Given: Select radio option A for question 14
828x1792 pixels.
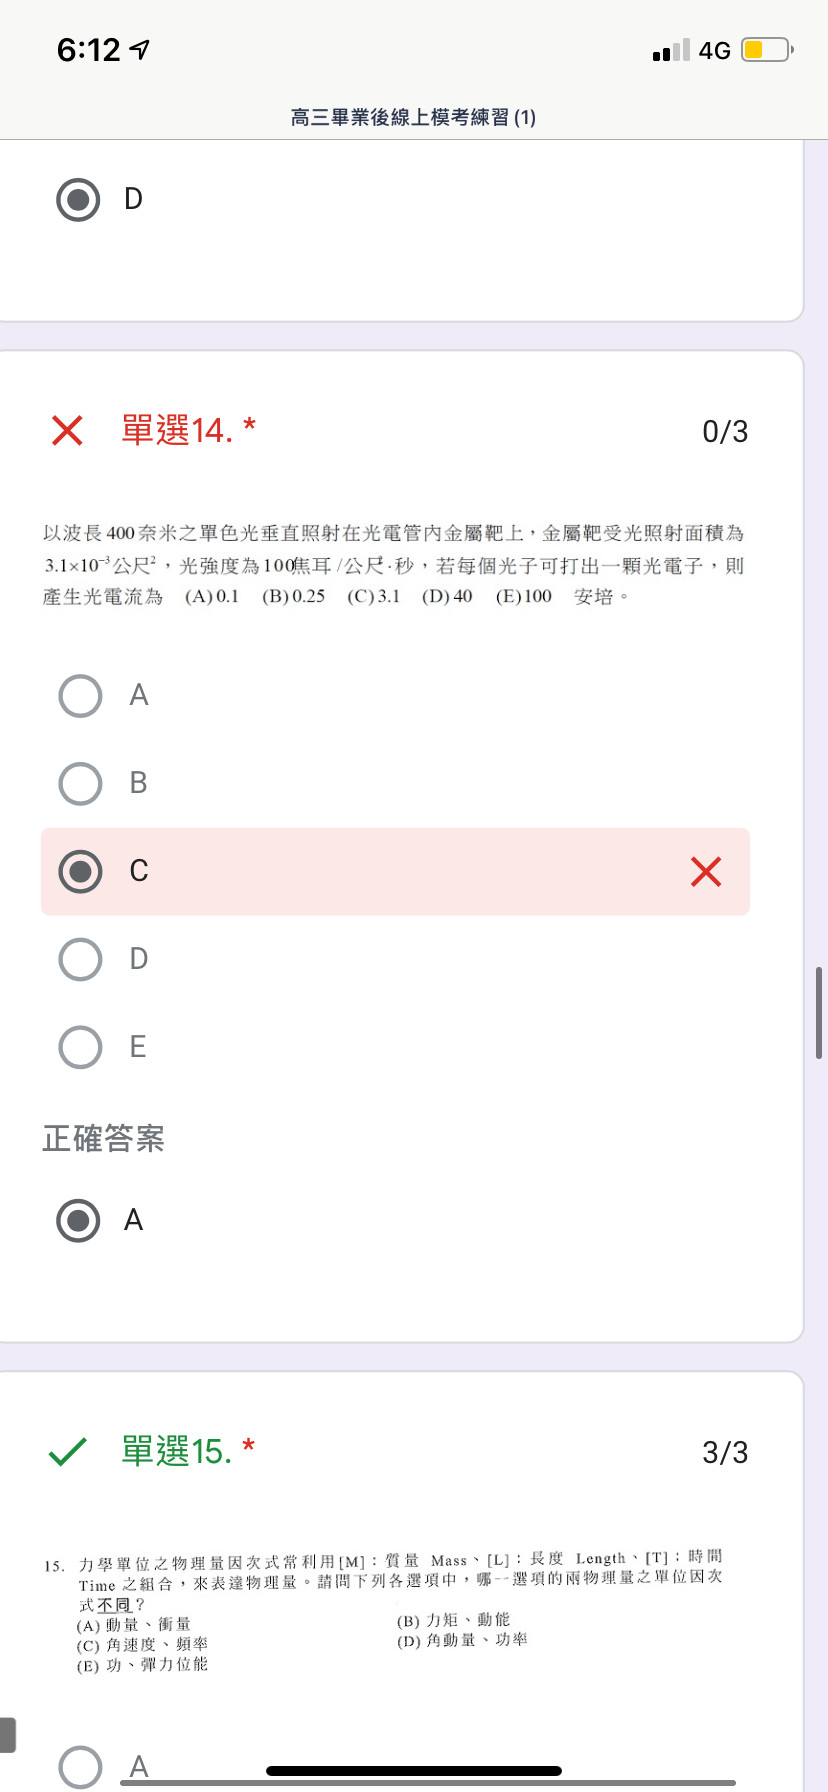Looking at the screenshot, I should 80,696.
